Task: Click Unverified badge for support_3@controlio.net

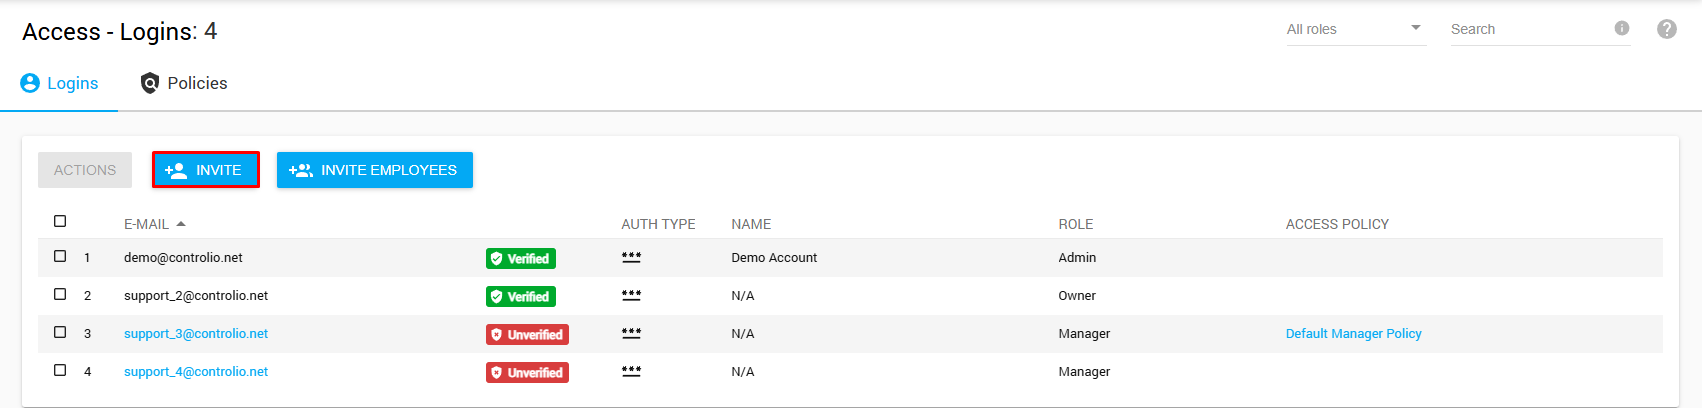Action: (527, 334)
